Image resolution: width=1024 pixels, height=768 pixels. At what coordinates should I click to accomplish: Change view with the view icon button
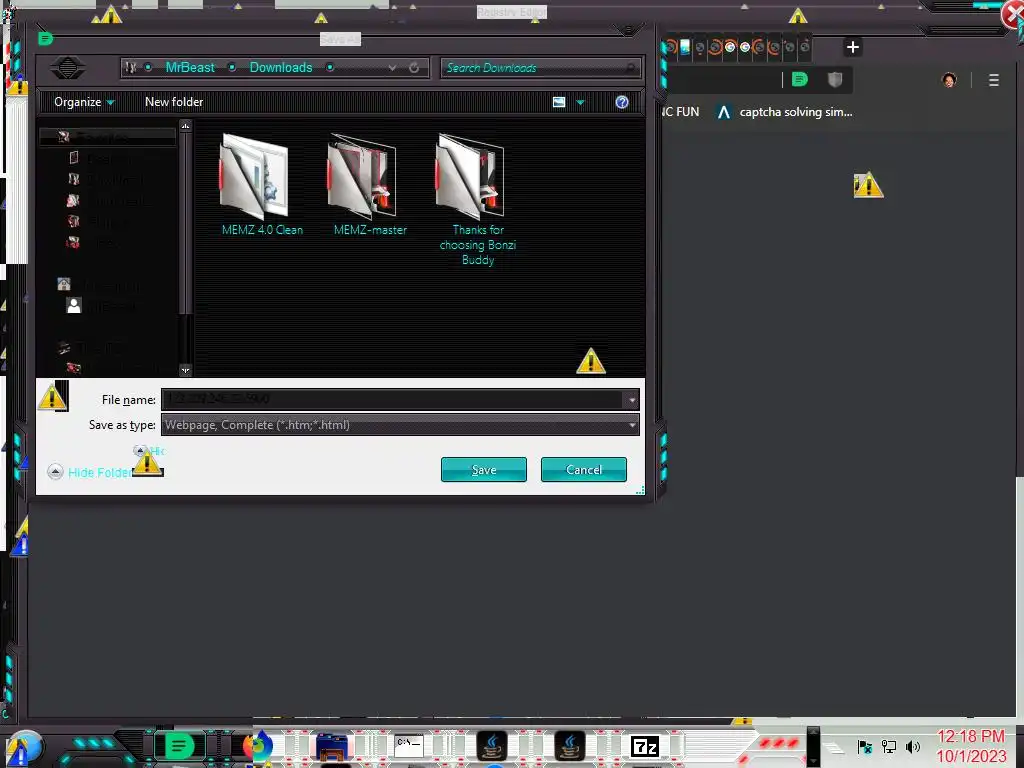(559, 102)
